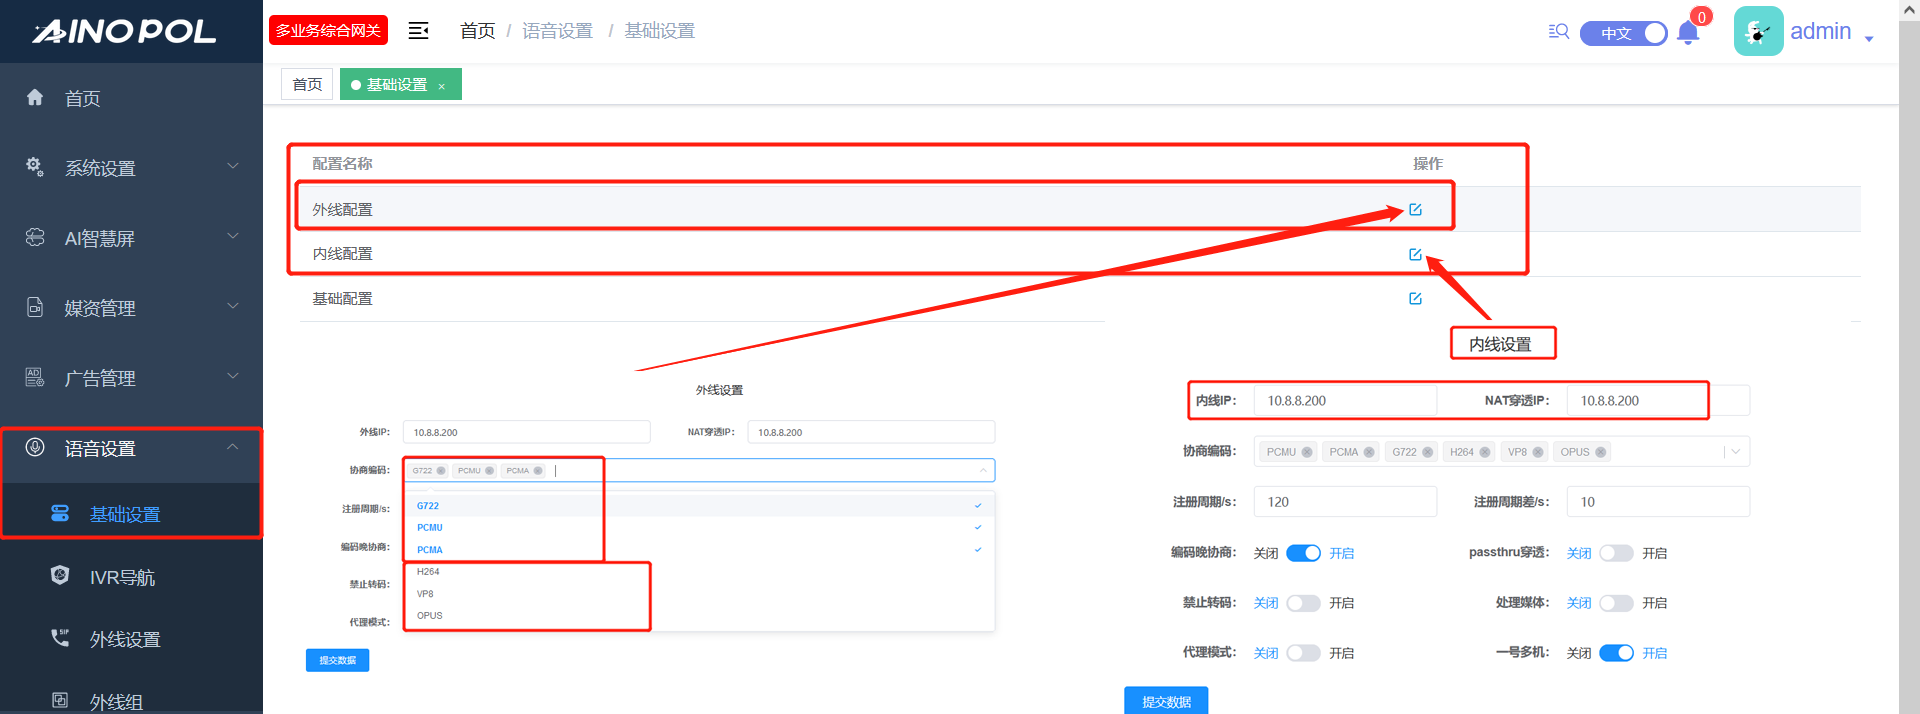Remove the PCMU codec tag

point(1307,452)
